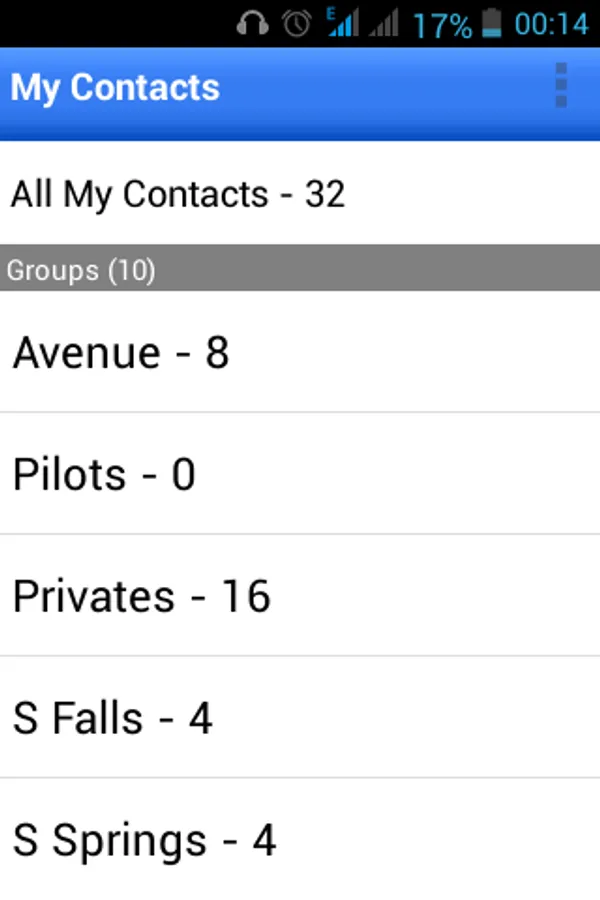The image size is (600, 900).
Task: Select the Avenue group
Action: pyautogui.click(x=120, y=352)
